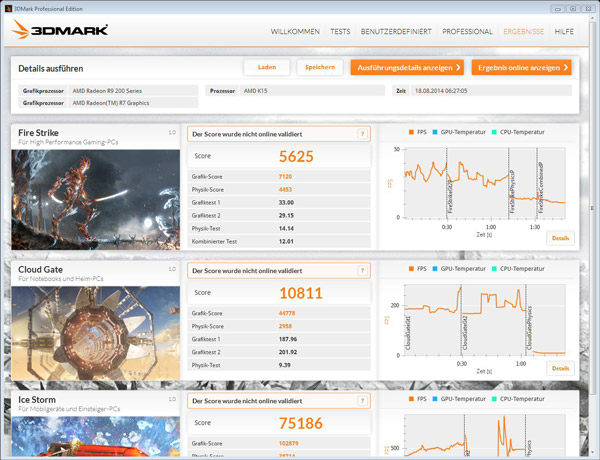The height and width of the screenshot is (460, 600).
Task: Click Cloud Gate Grafiktest 2 value 201.92
Action: [x=288, y=352]
